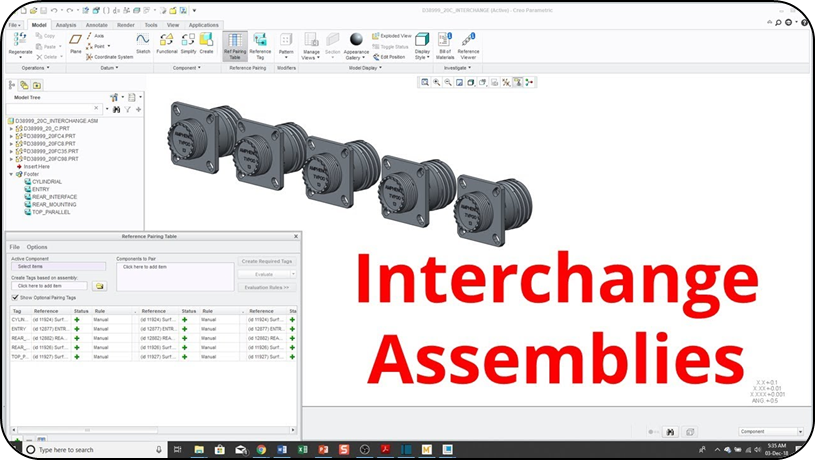Click the ENTRY row in pairing table
815x460 pixels.
[x=153, y=329]
